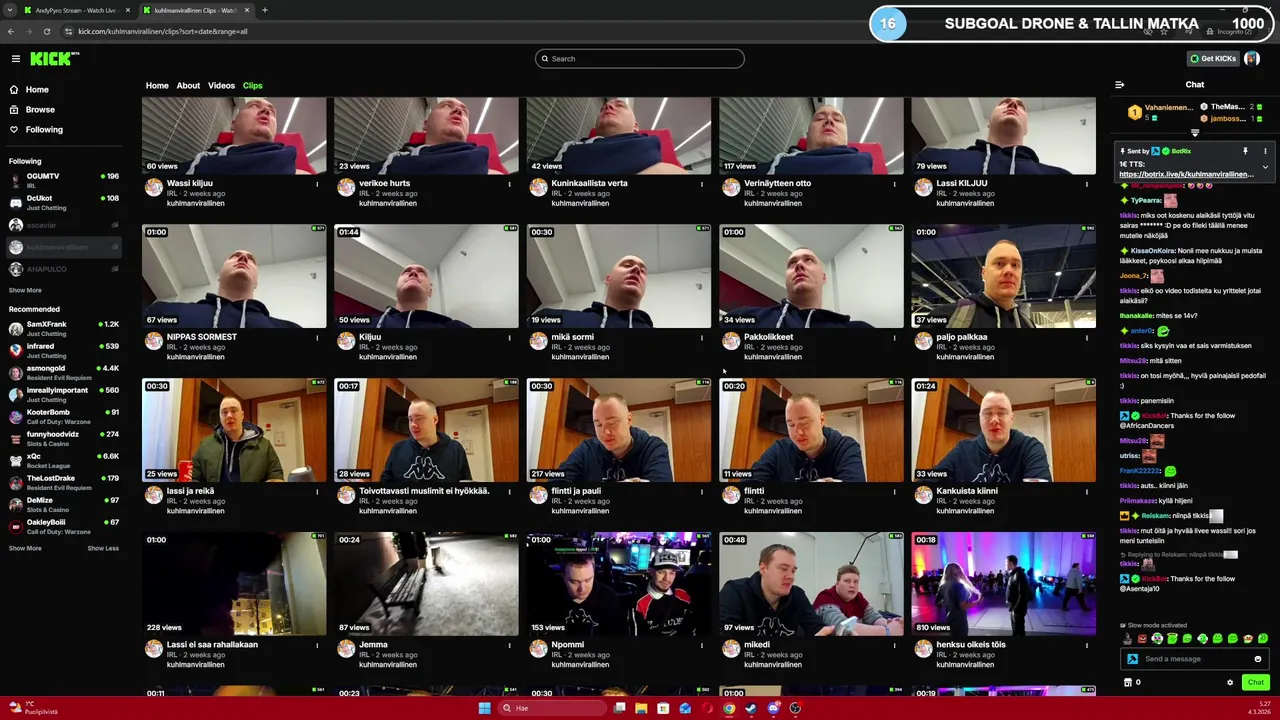The width and height of the screenshot is (1280, 720).
Task: Open the emoji picker in message box
Action: 1258,659
